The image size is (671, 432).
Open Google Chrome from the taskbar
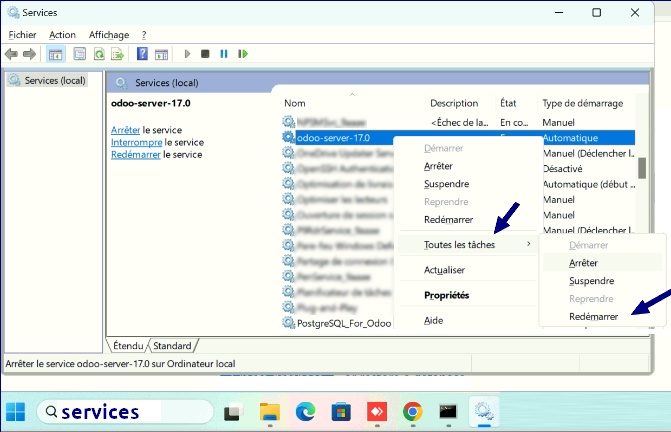click(x=413, y=412)
